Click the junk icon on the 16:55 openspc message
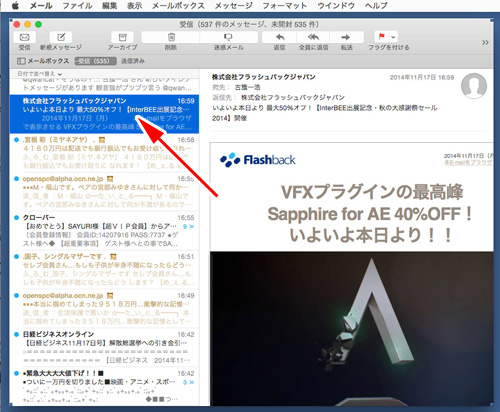This screenshot has height=412, width=500. tap(110, 179)
